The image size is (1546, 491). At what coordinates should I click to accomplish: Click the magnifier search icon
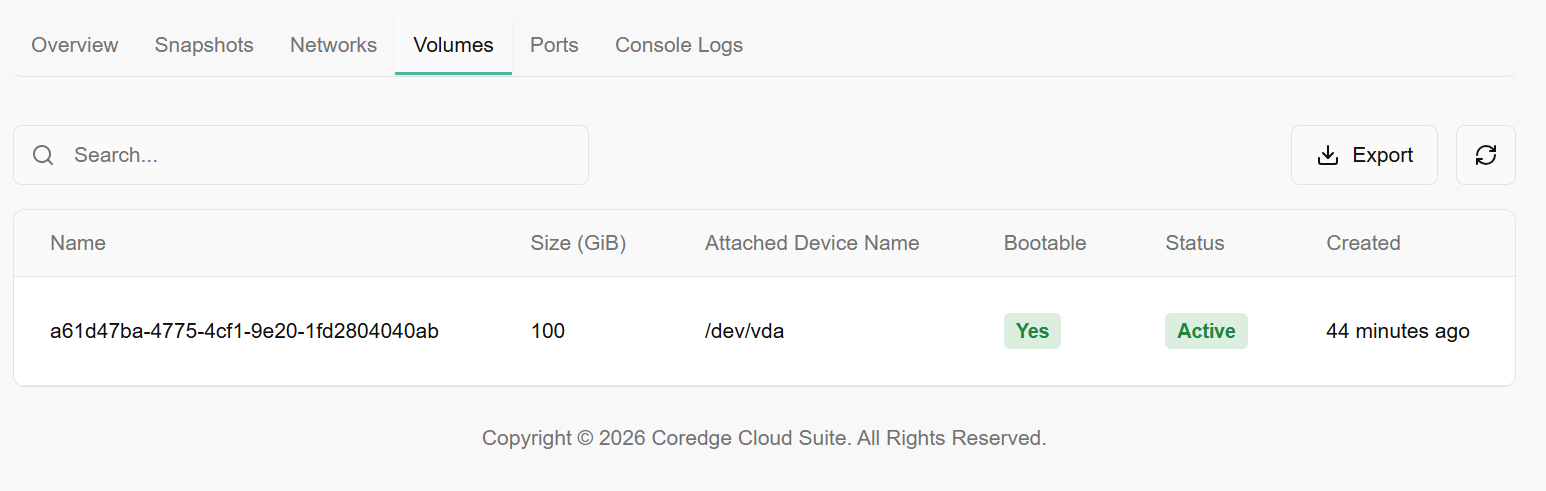[x=43, y=155]
